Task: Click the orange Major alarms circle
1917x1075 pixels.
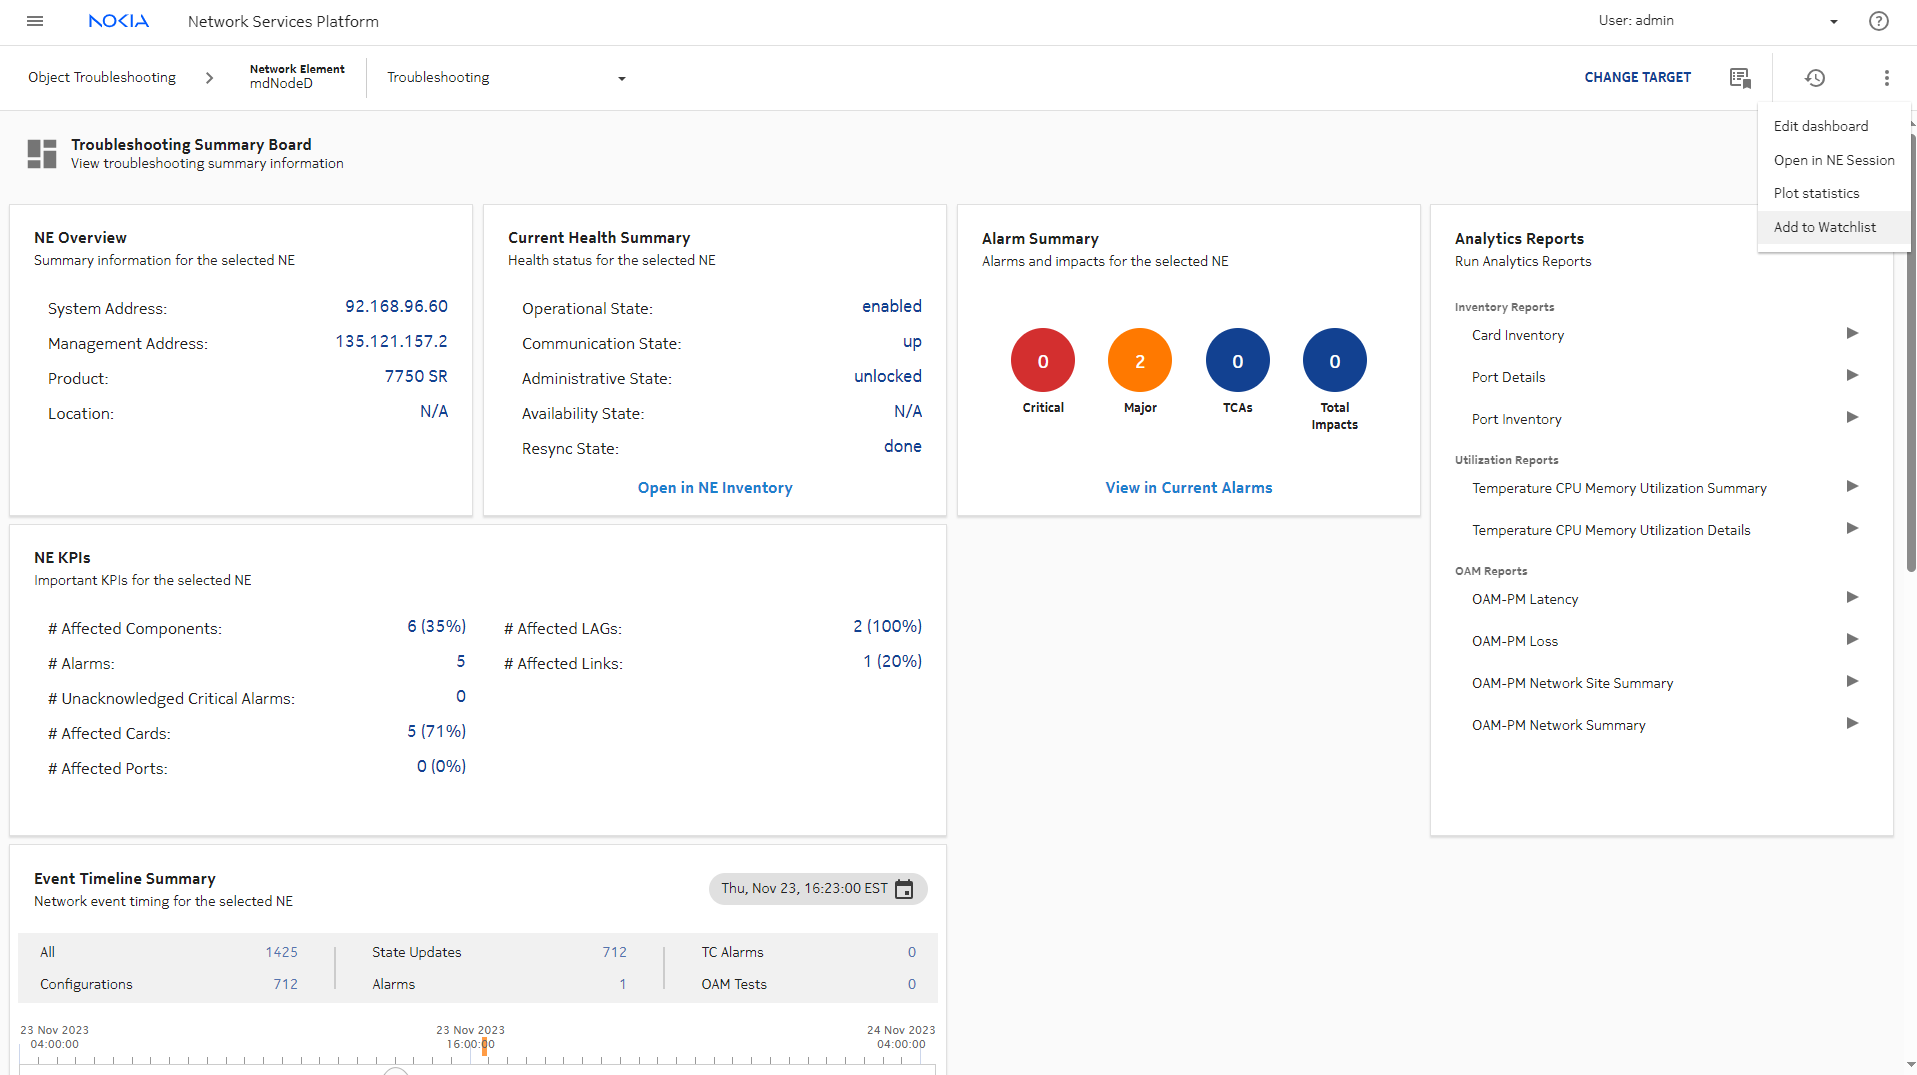Action: coord(1139,361)
